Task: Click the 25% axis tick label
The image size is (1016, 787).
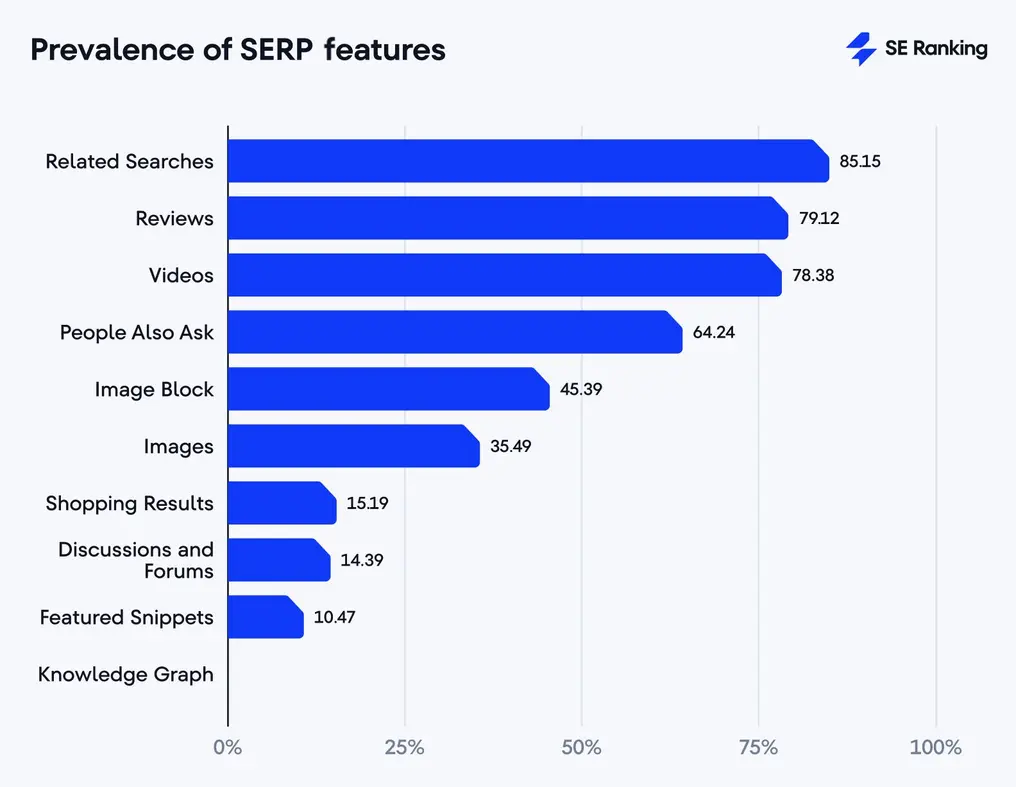Action: 405,747
